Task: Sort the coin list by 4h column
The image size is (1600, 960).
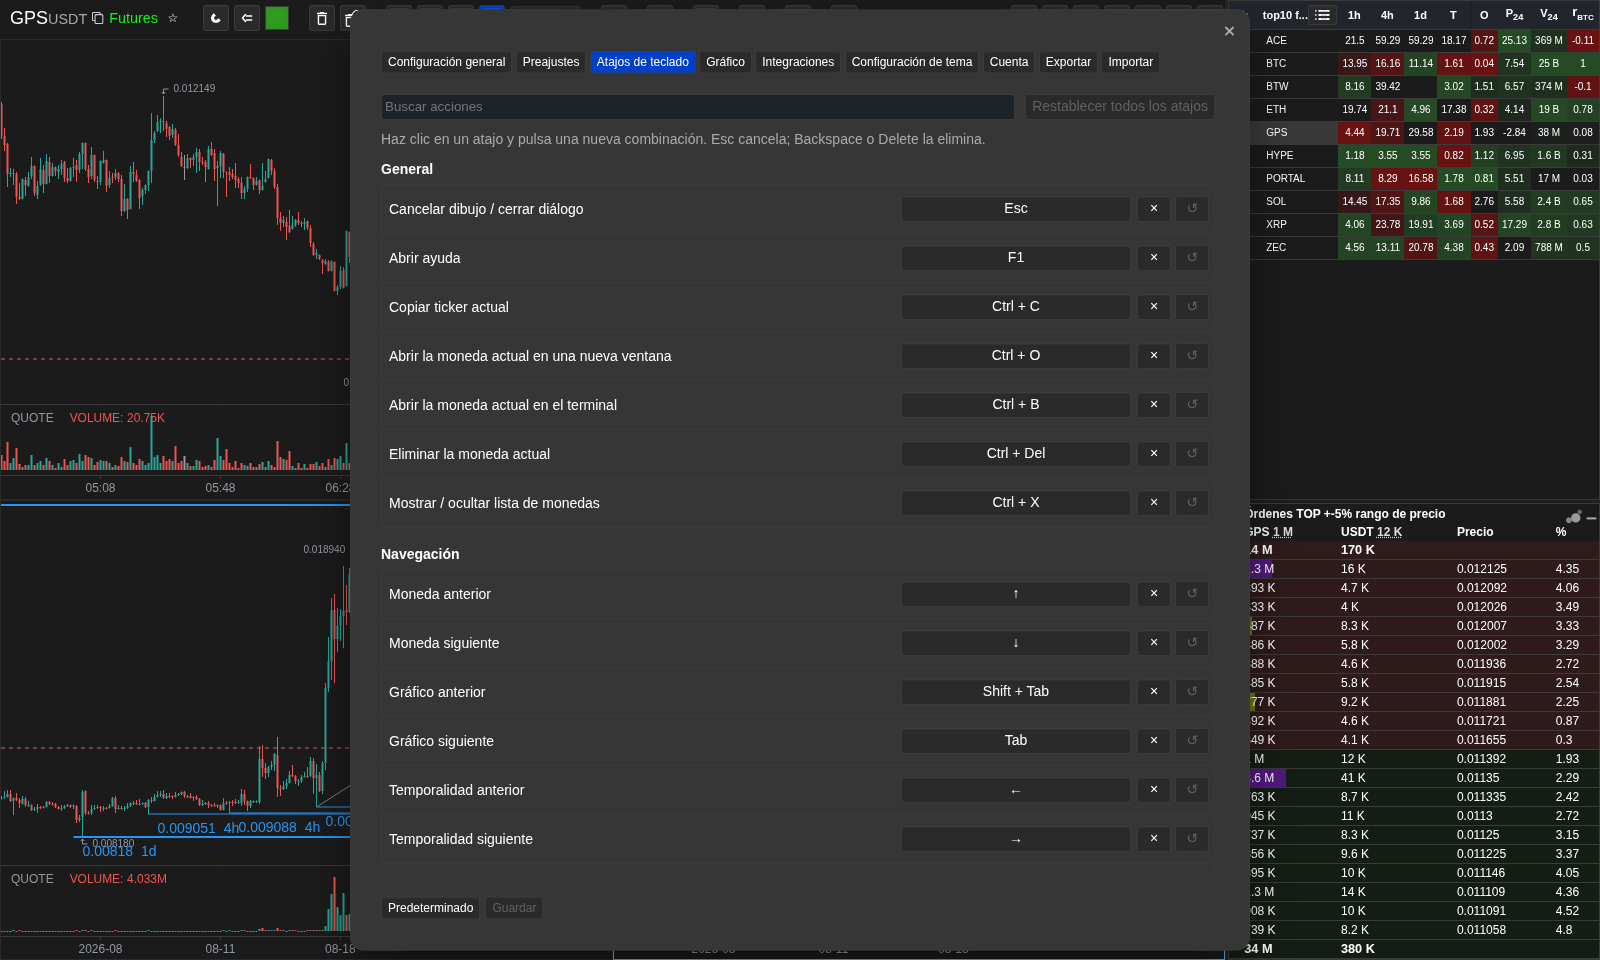Action: 1387,15
